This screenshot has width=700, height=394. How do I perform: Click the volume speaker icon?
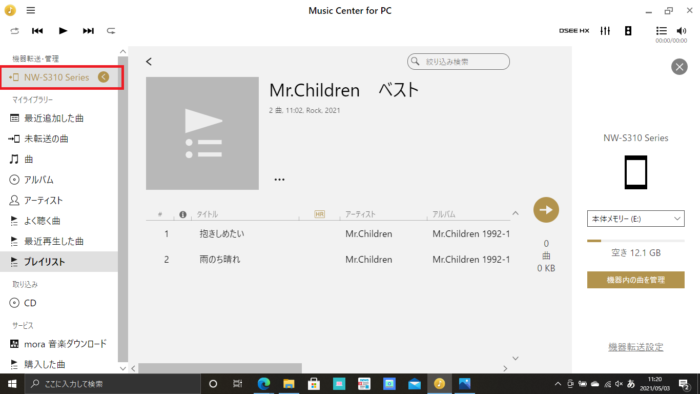(681, 31)
